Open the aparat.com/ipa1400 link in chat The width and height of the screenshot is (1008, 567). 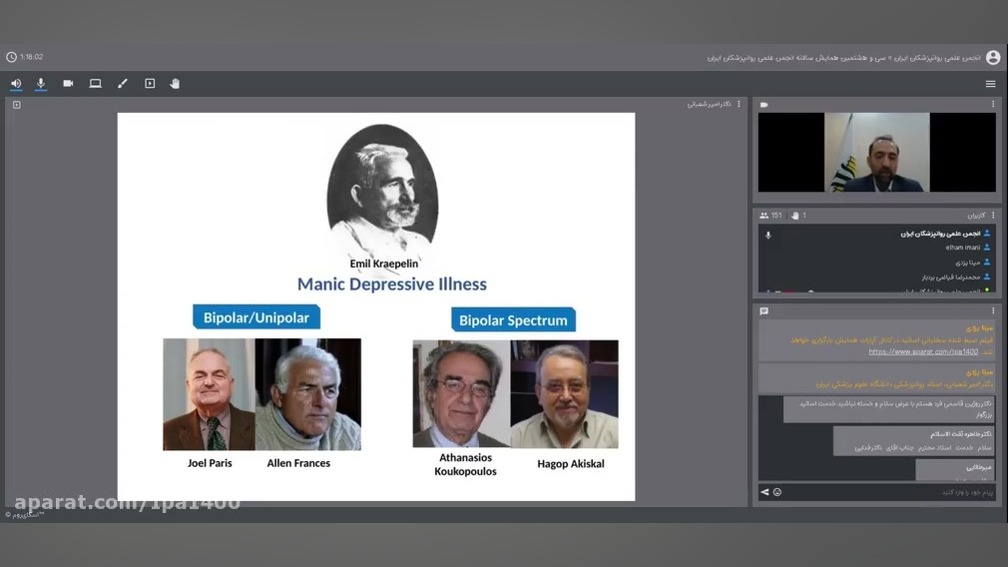922,352
